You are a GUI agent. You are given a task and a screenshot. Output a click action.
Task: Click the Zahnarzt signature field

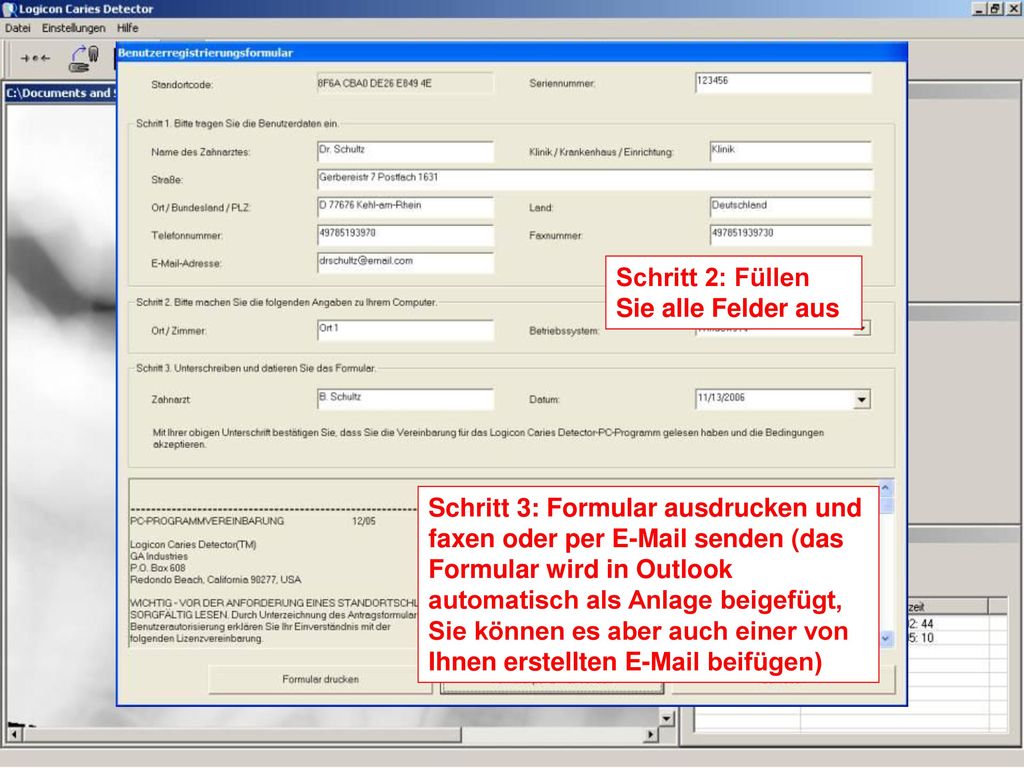pos(405,399)
